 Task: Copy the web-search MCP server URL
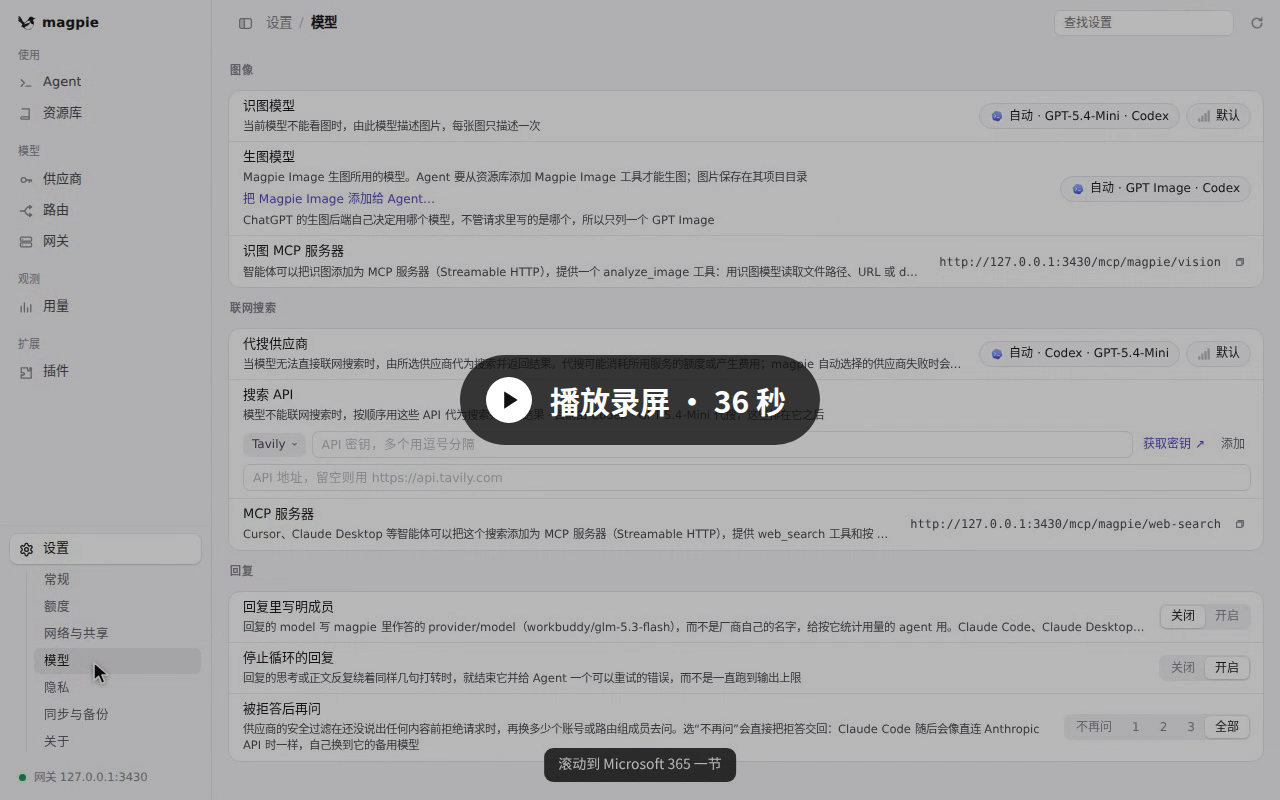tap(1239, 524)
